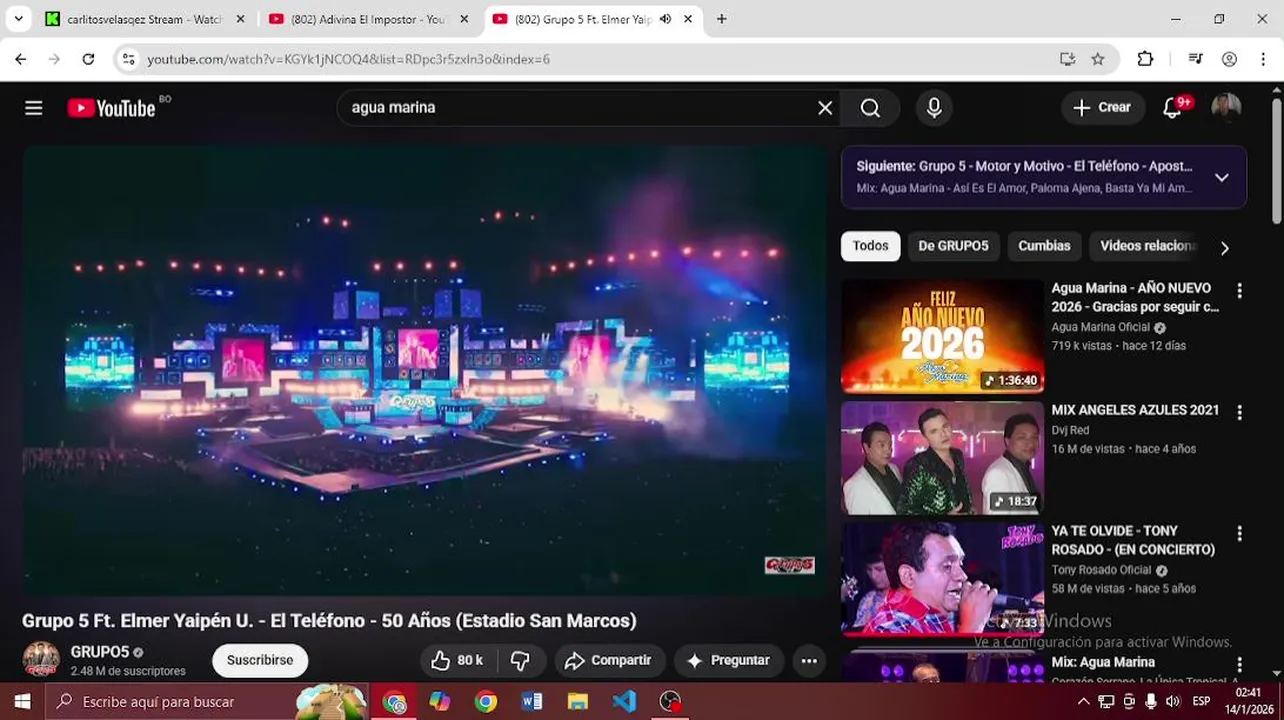Click the Chrome address bar URL

click(348, 59)
